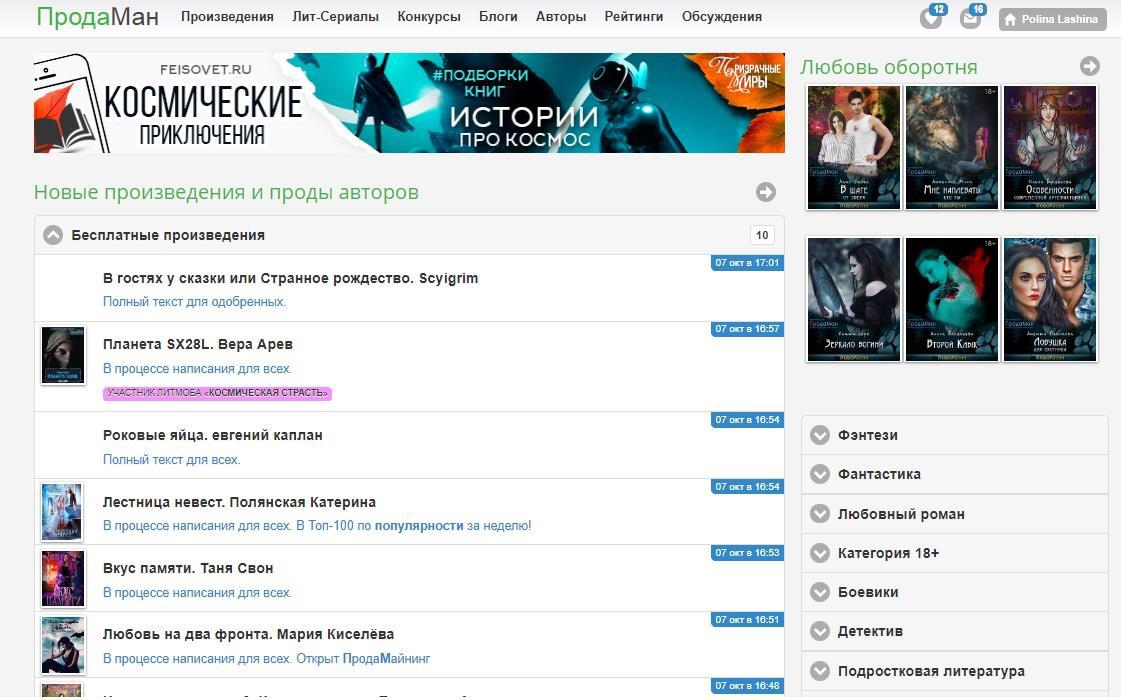The height and width of the screenshot is (700, 1122).
Task: Expand the Фантастика category
Action: 820,474
